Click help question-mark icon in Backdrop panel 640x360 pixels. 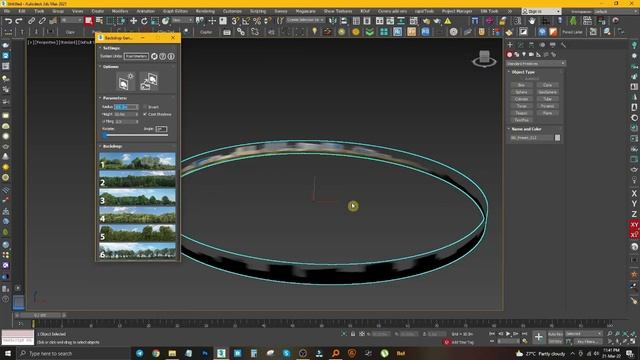(162, 56)
